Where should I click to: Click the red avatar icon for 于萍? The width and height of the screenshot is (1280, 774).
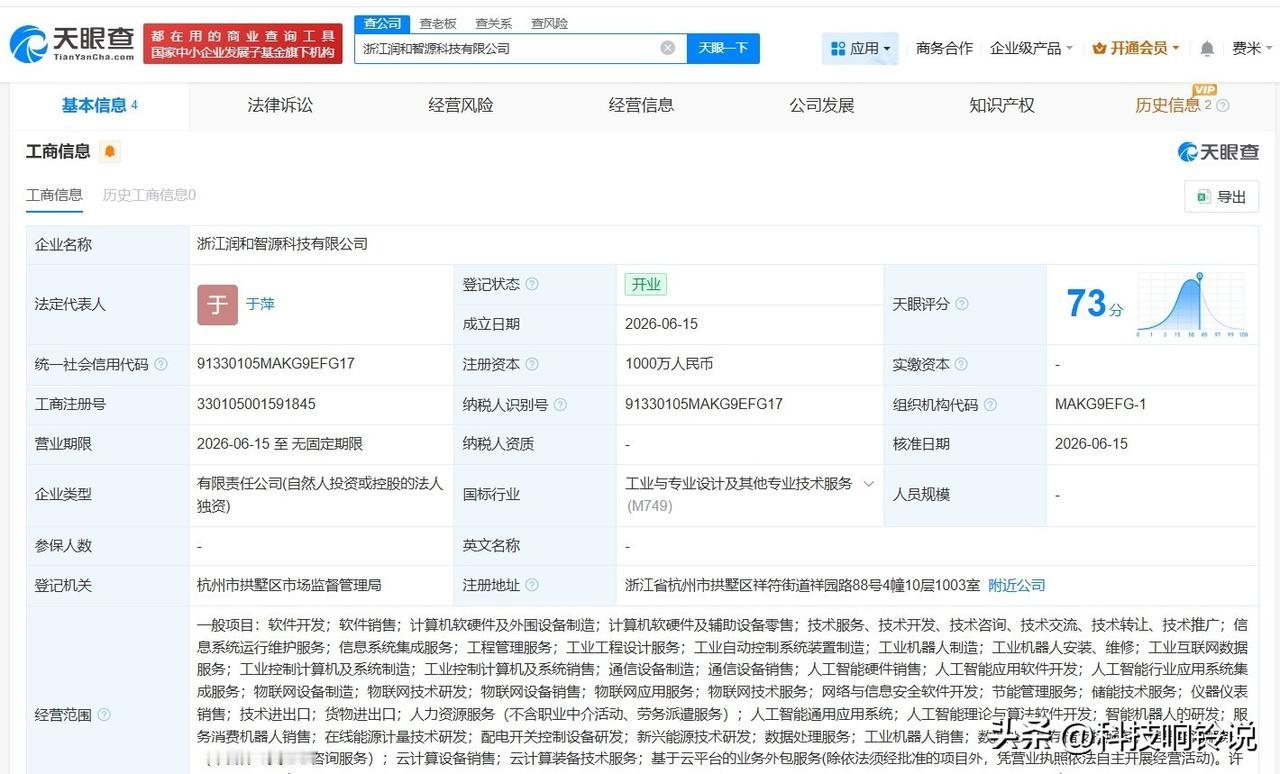click(217, 304)
